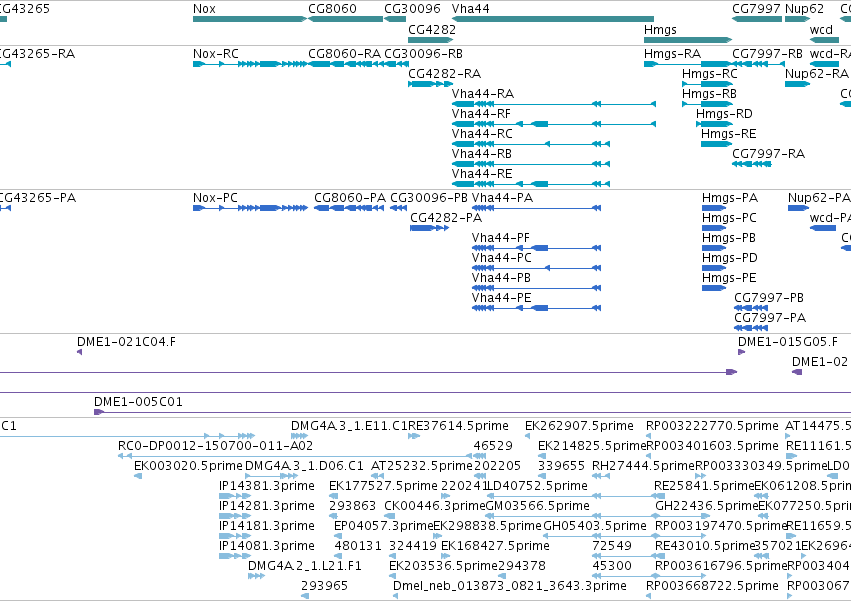
Task: Click the RC0-DP0012-150700-011-A02 EST label
Action: click(x=215, y=446)
